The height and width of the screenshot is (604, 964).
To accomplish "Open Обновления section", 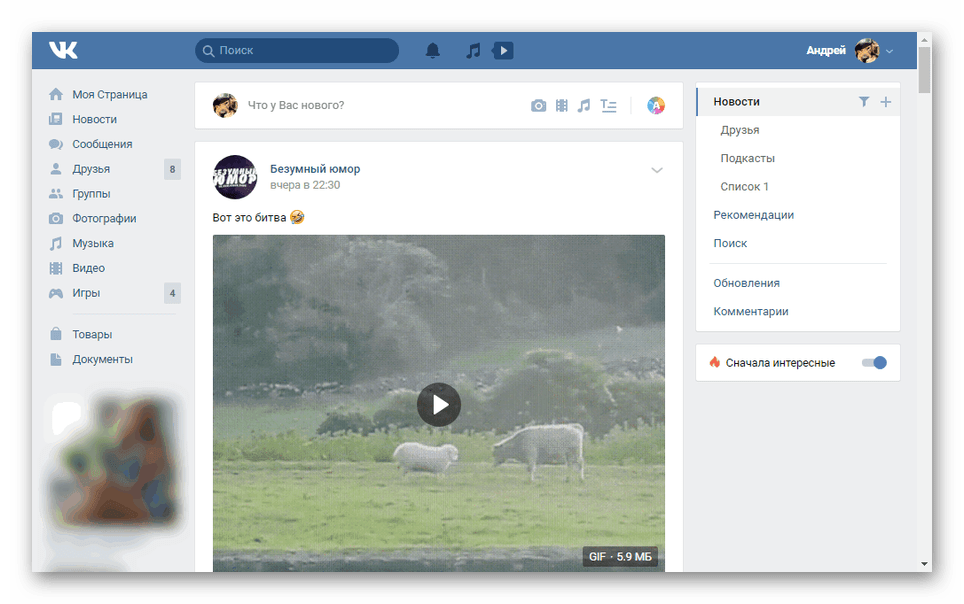I will click(746, 283).
